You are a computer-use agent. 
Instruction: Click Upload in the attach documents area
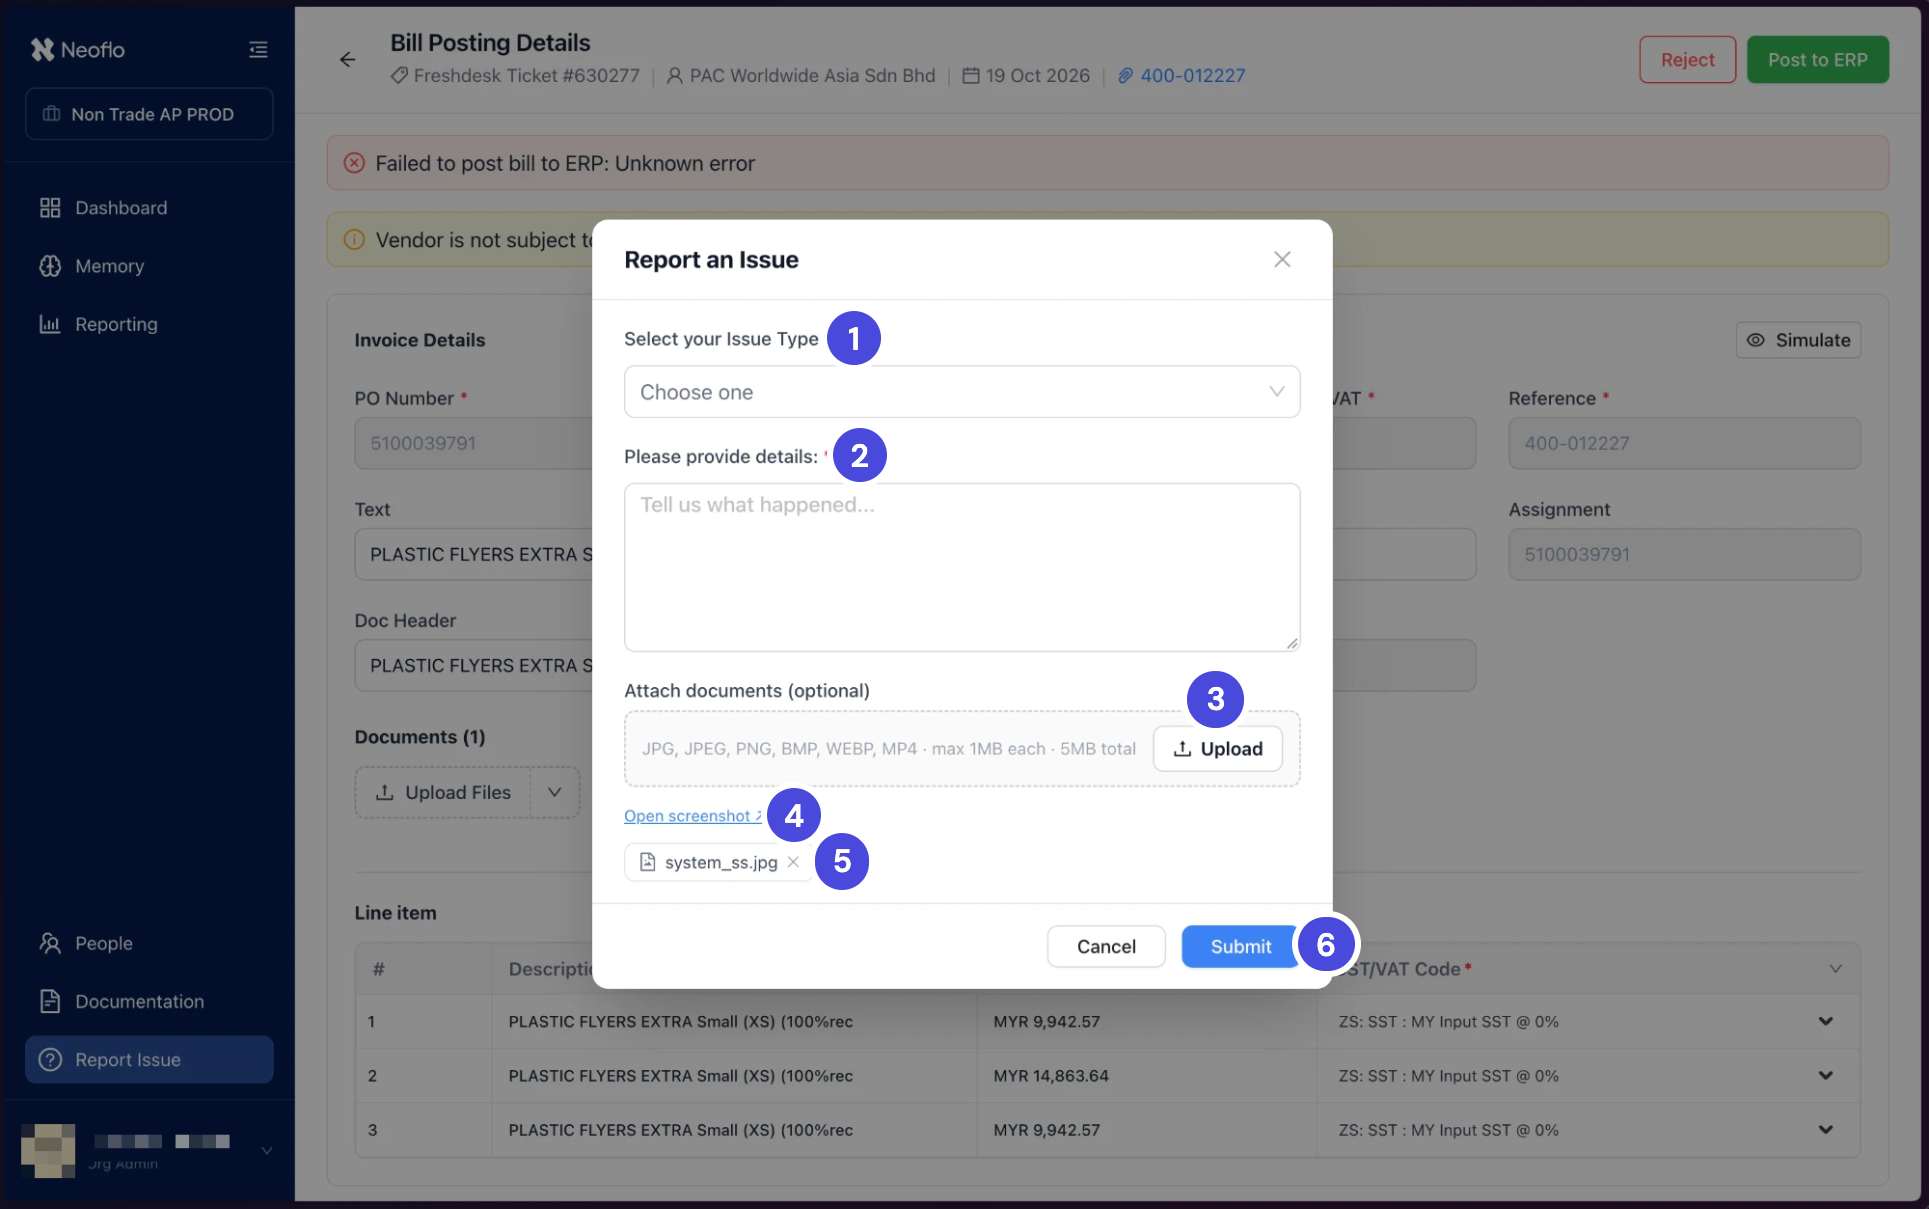pyautogui.click(x=1217, y=749)
